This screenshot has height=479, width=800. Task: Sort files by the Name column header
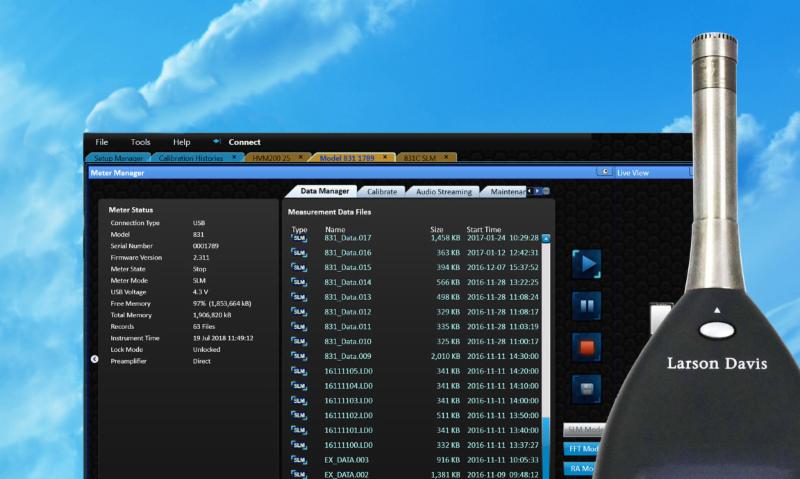point(335,230)
